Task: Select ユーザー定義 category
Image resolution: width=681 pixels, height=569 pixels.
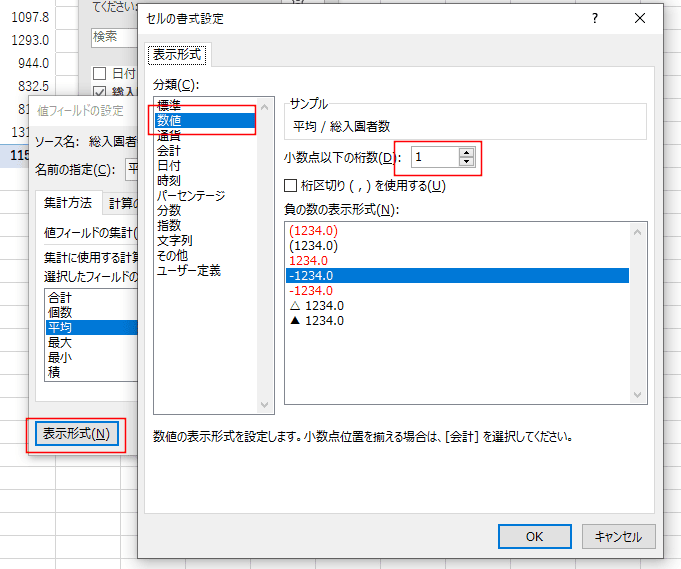Action: 189,270
